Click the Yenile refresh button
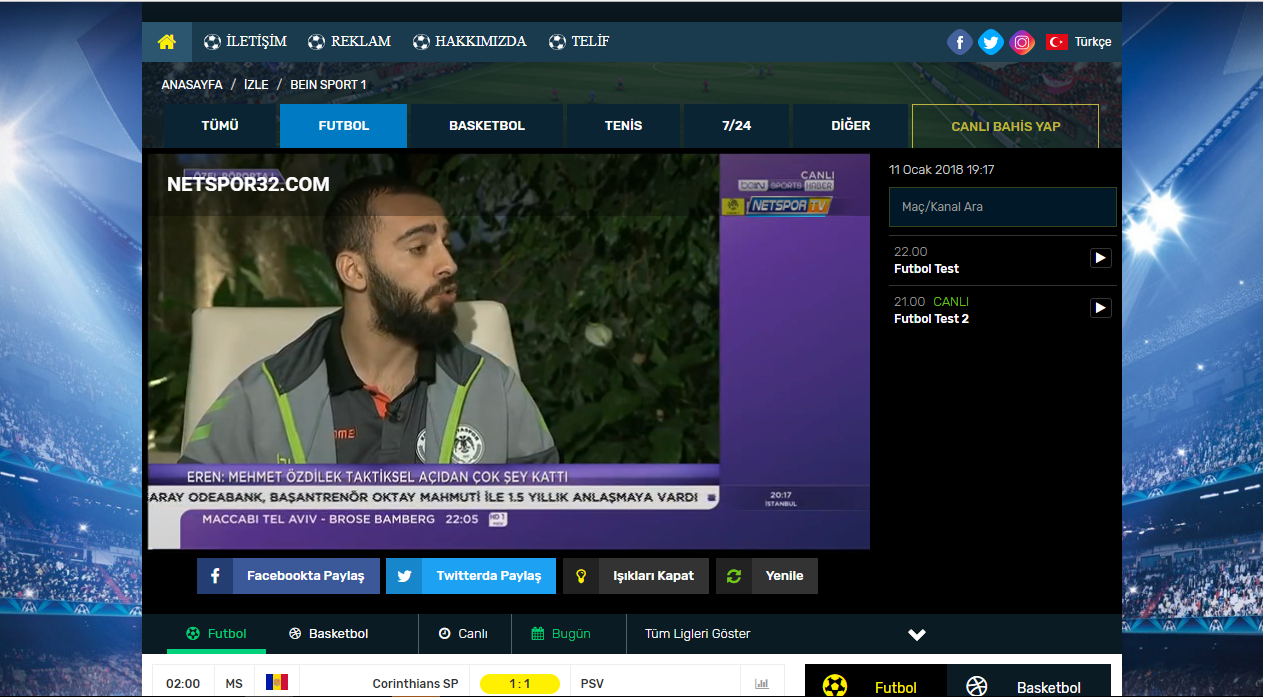This screenshot has width=1263, height=697. (x=767, y=576)
